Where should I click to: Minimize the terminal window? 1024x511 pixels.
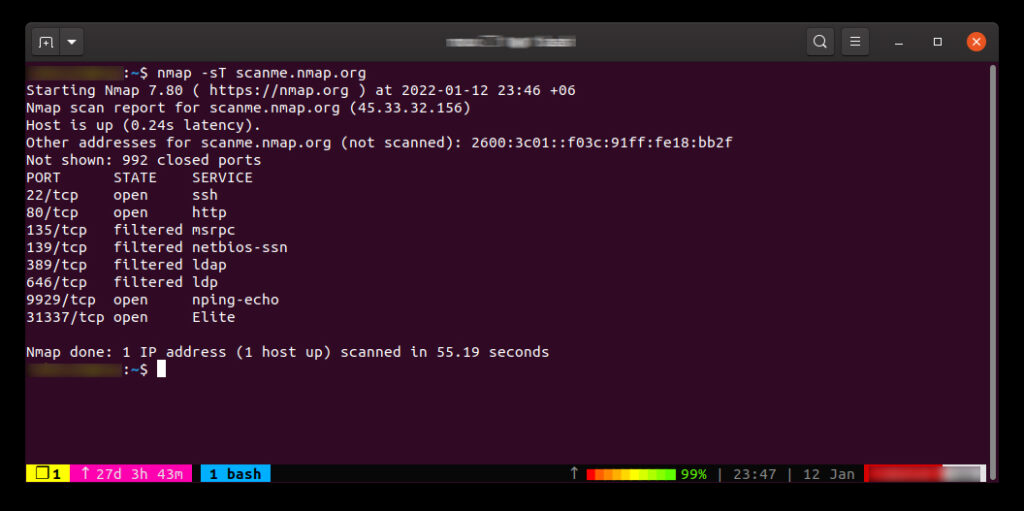899,42
